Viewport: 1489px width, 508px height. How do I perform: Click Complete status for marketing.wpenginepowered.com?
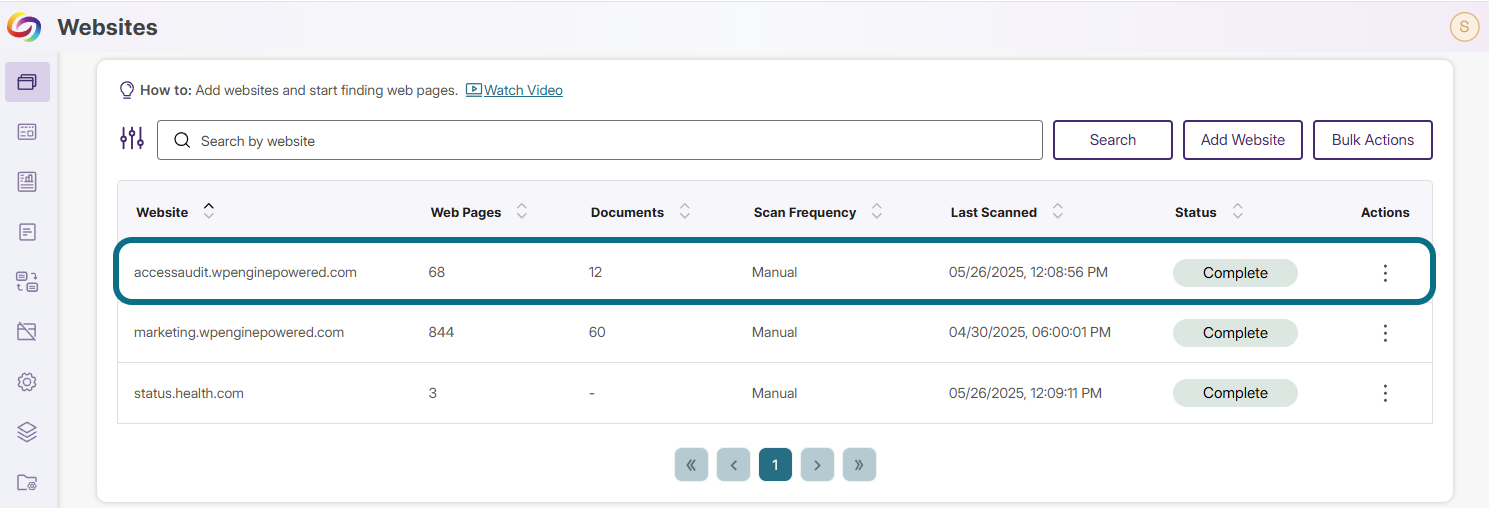(1235, 333)
